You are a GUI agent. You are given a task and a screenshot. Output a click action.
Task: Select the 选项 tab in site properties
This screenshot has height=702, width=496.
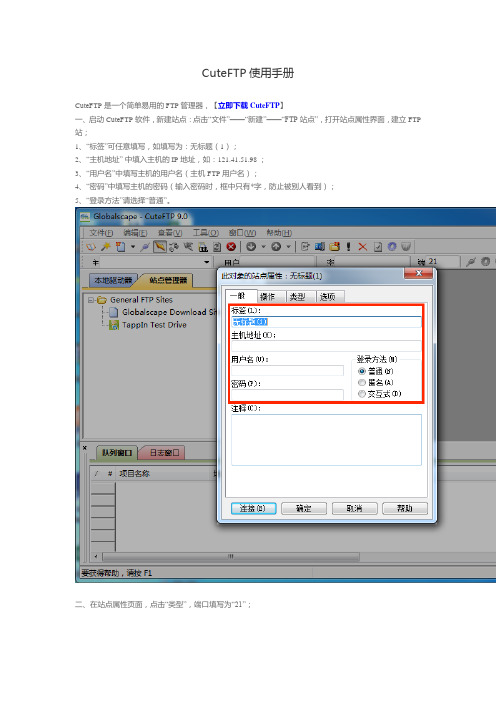tap(330, 296)
